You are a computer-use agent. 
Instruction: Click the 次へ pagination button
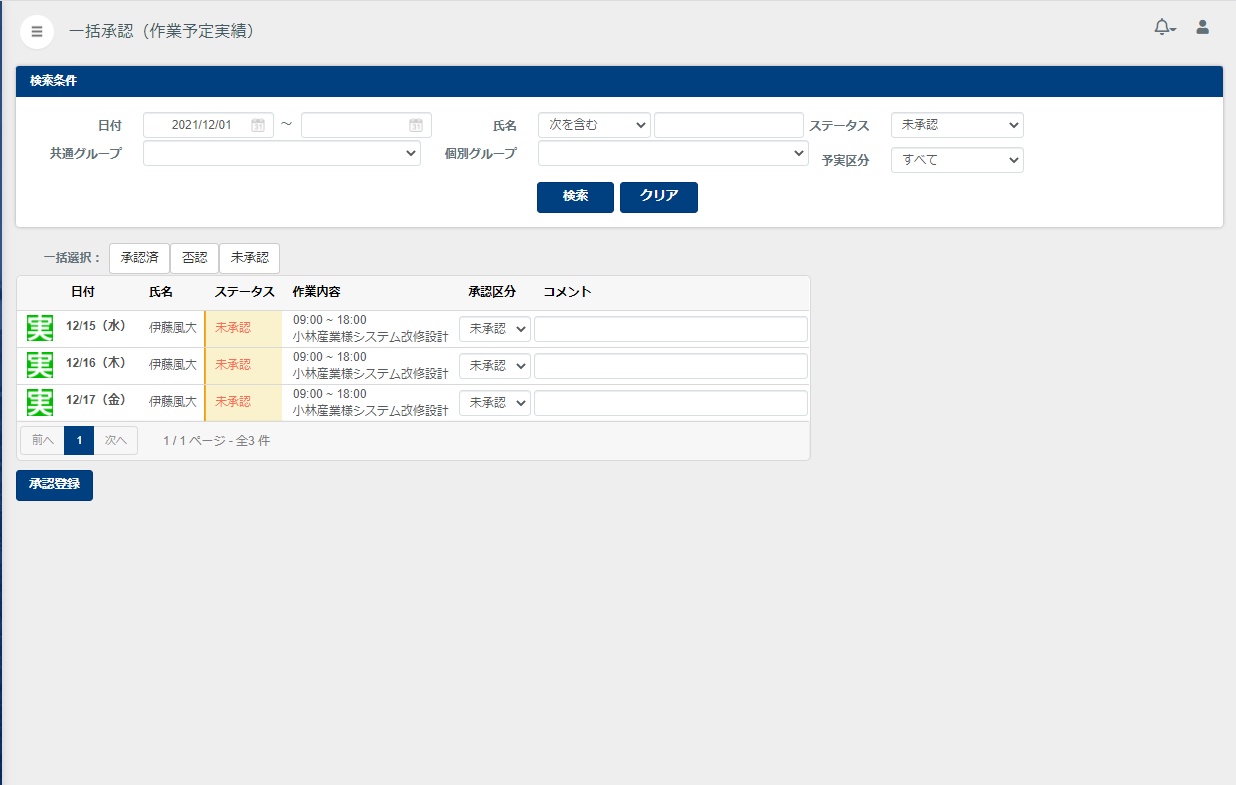(x=116, y=440)
